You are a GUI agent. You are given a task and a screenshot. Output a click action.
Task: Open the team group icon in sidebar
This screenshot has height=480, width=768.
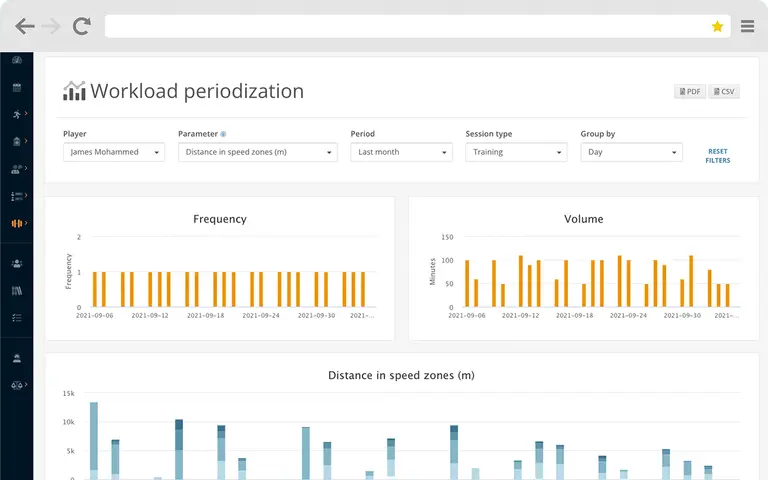point(17,264)
